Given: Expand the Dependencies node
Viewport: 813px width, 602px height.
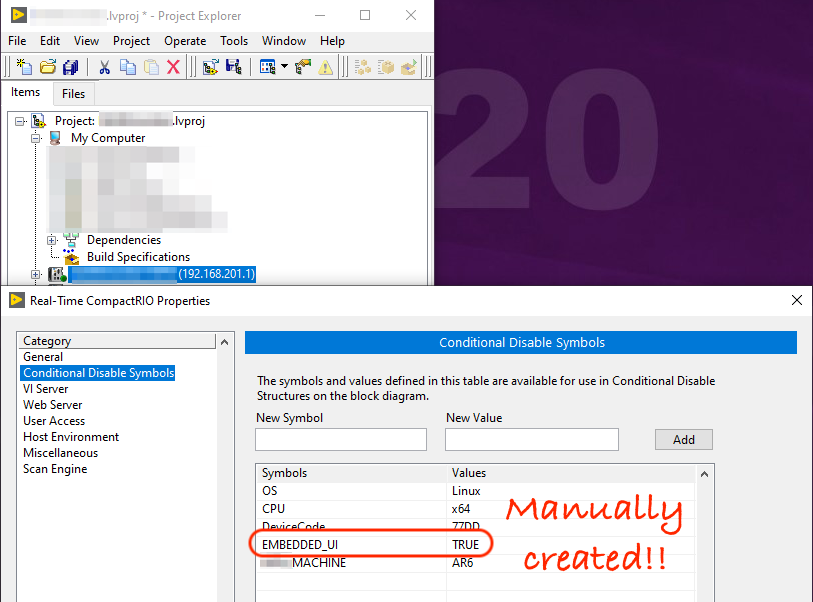Looking at the screenshot, I should click(51, 240).
